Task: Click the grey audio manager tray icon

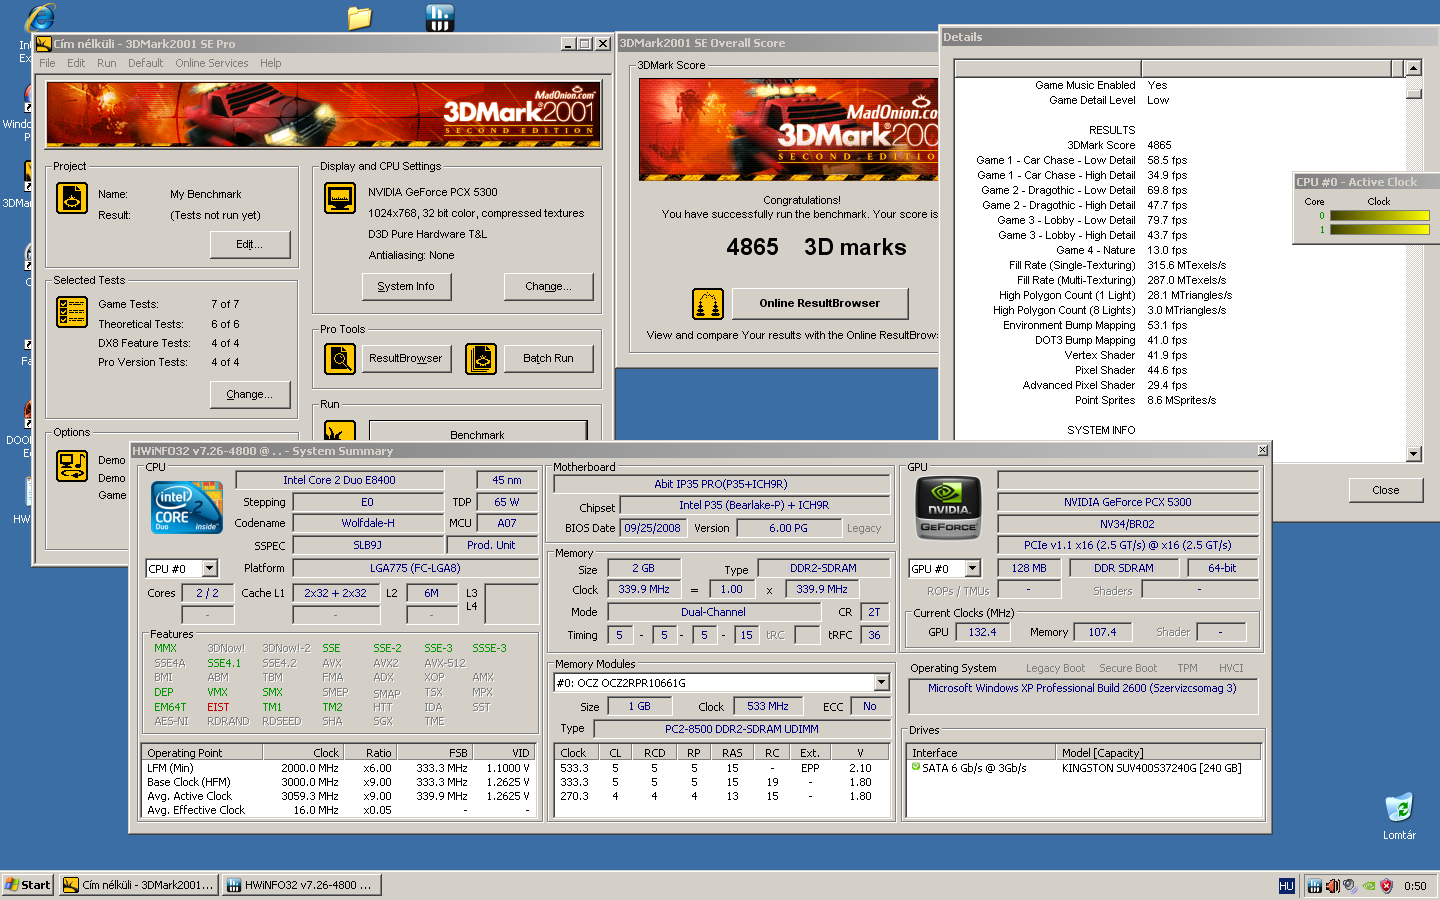Action: pyautogui.click(x=1350, y=886)
